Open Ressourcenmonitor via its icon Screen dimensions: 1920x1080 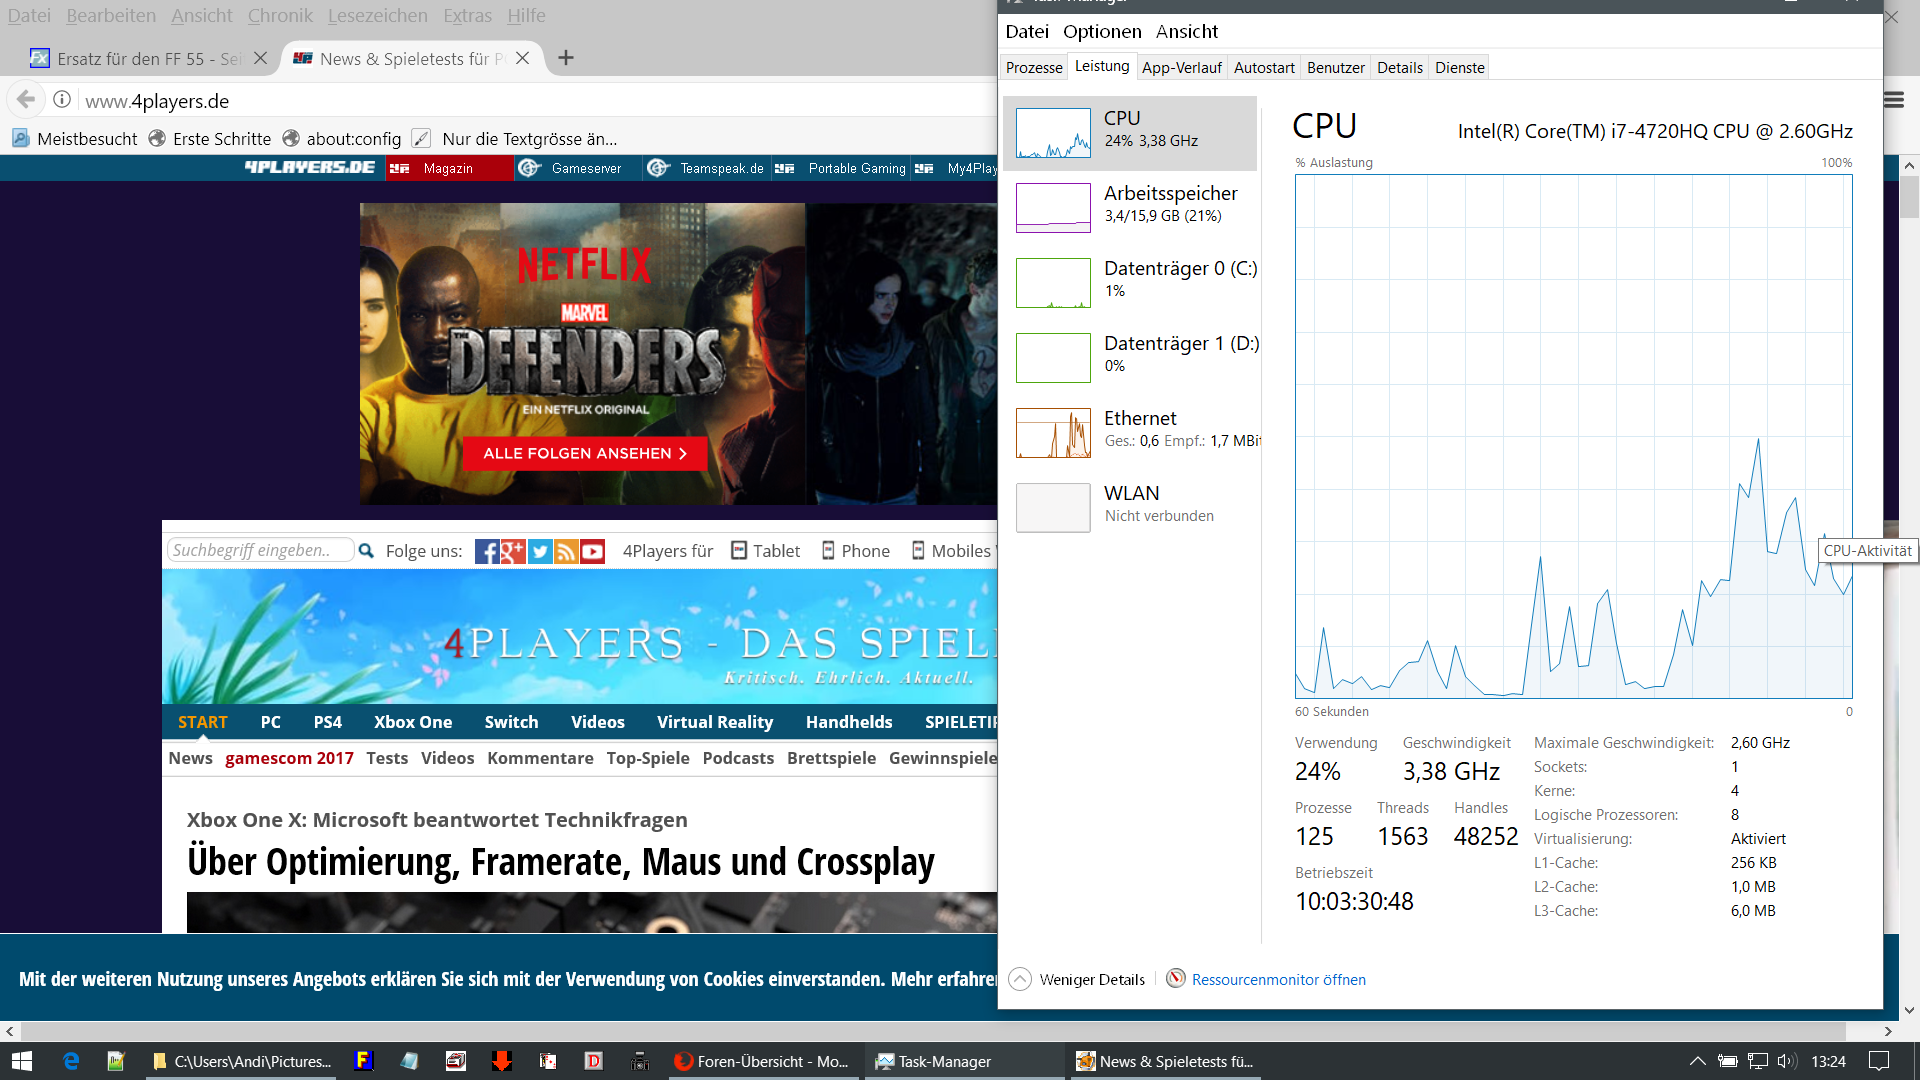(x=1176, y=979)
